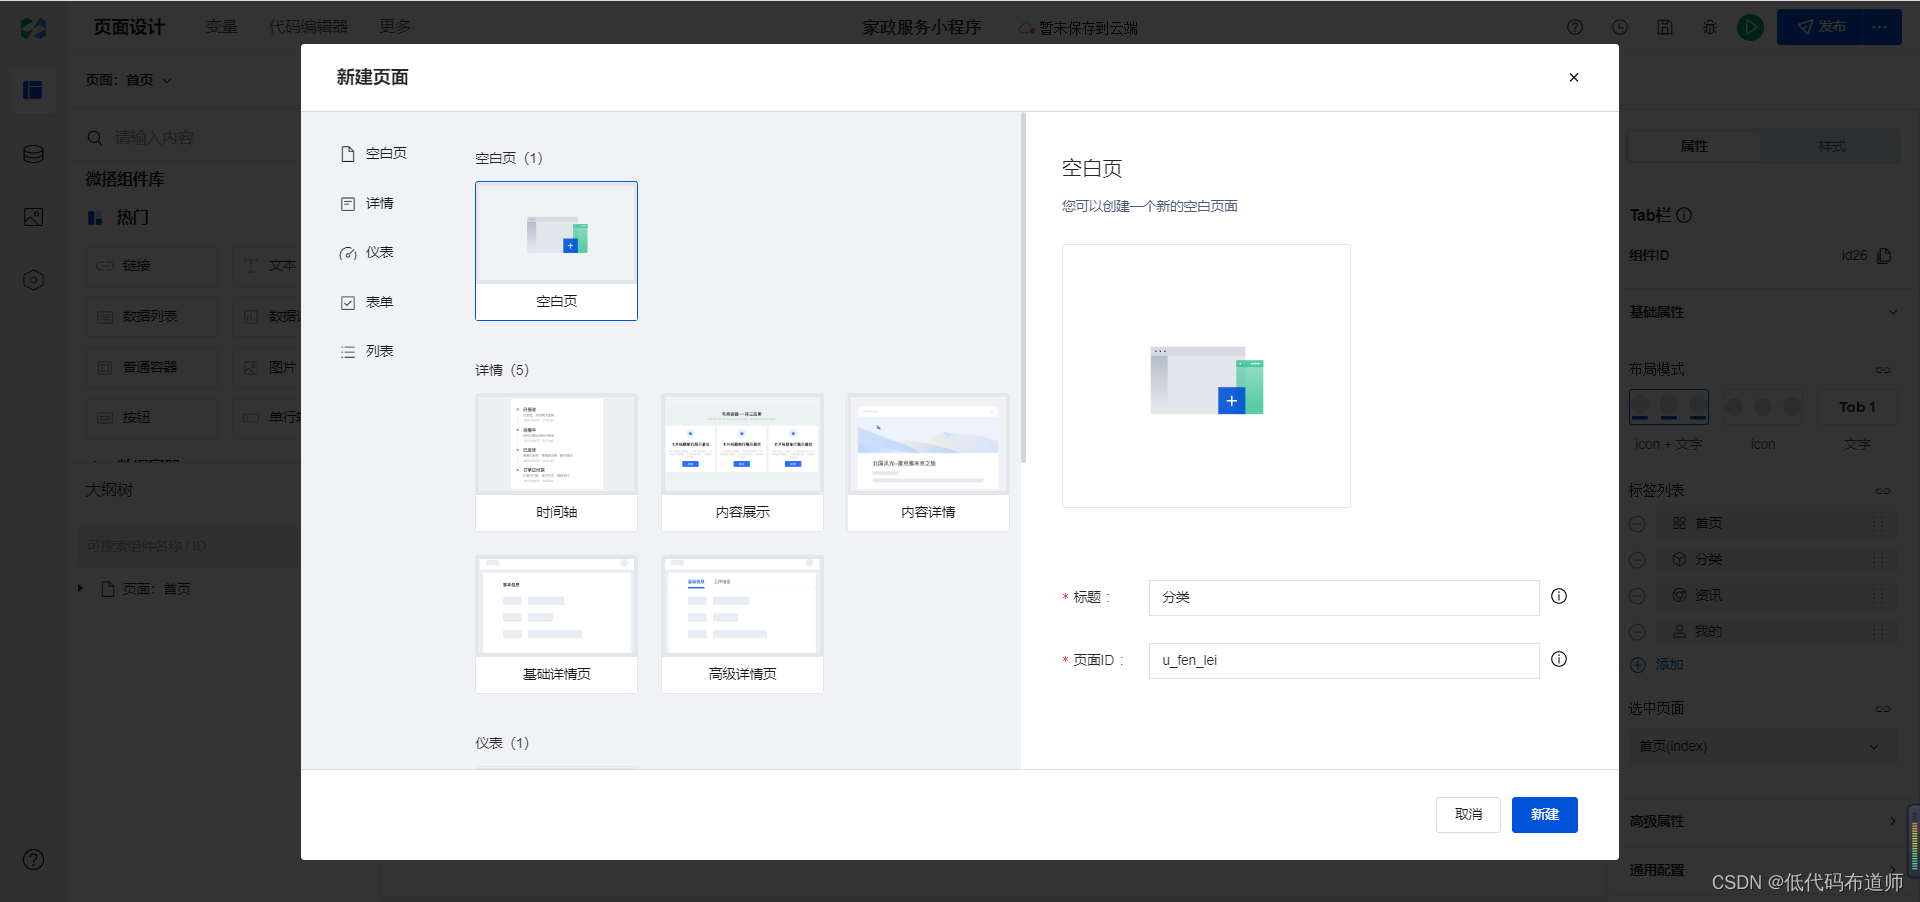Click the binding link icon beside 标签列表
The height and width of the screenshot is (902, 1920).
click(1883, 491)
